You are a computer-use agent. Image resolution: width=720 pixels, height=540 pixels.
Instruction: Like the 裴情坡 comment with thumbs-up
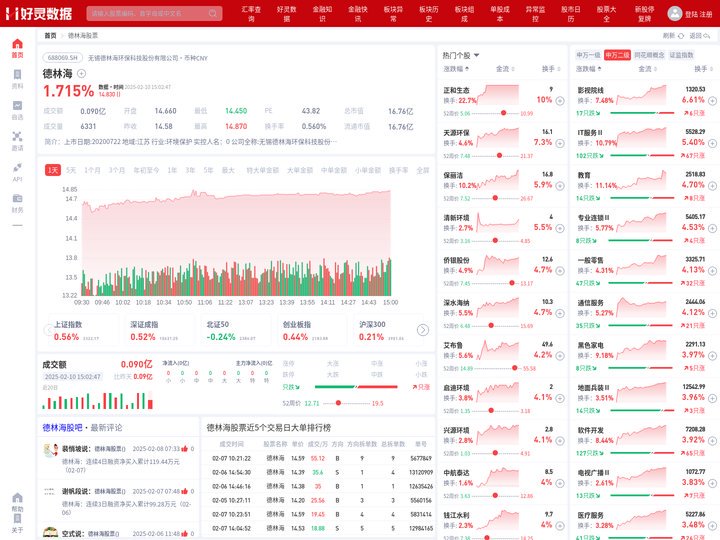[185, 448]
